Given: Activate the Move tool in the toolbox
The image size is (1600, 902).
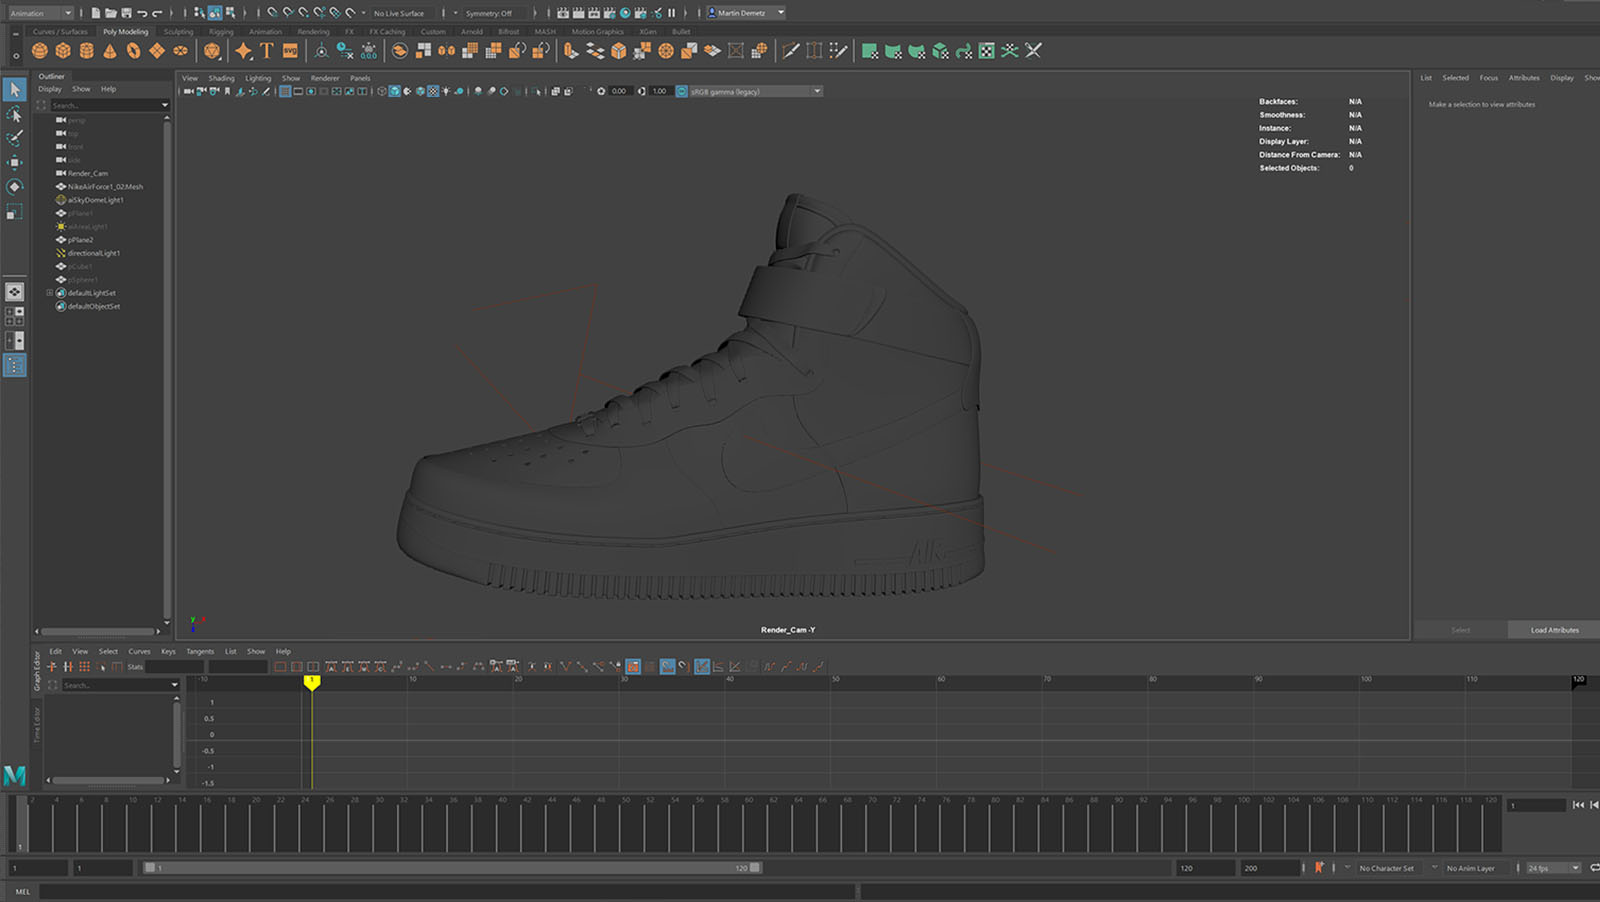Looking at the screenshot, I should tap(14, 162).
